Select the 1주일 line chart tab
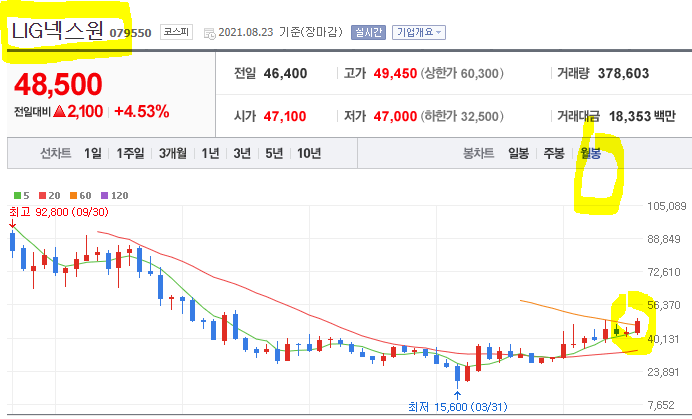Image resolution: width=692 pixels, height=419 pixels. (x=130, y=153)
